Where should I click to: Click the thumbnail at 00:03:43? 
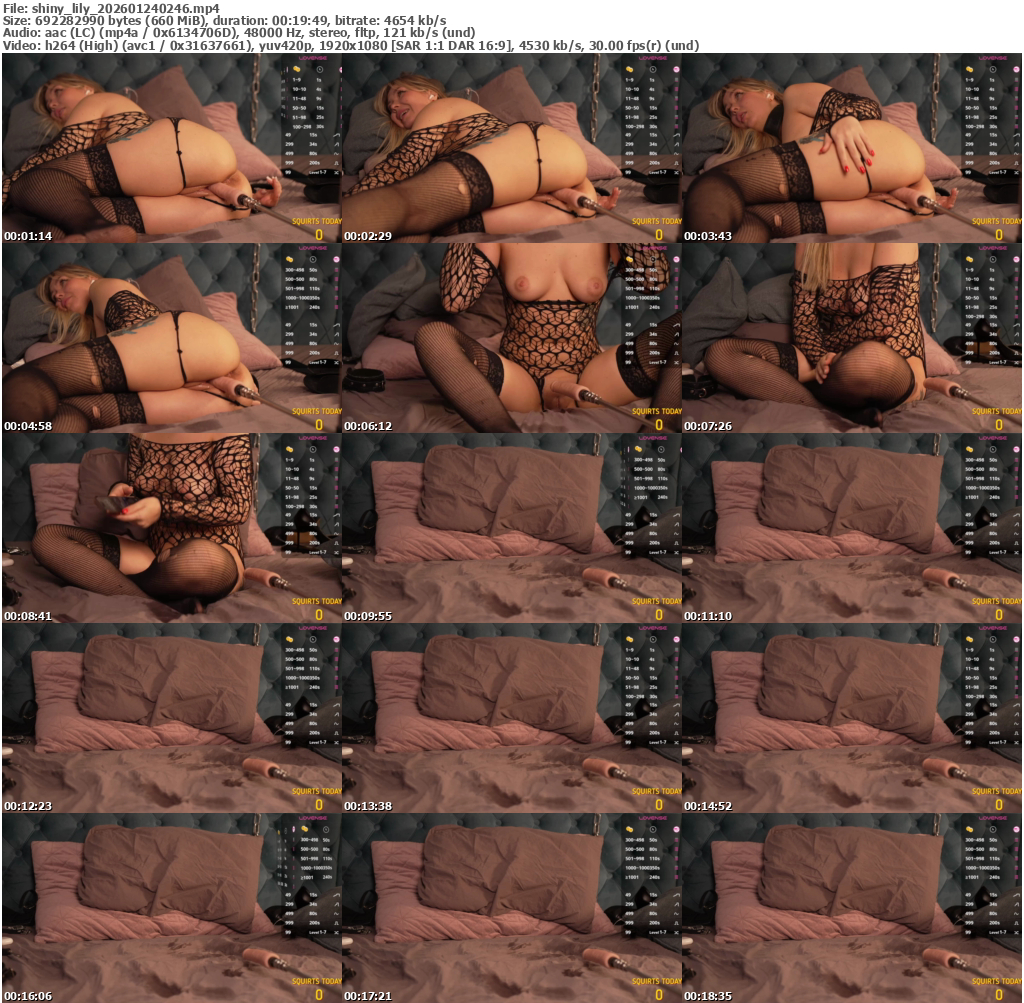coord(852,148)
